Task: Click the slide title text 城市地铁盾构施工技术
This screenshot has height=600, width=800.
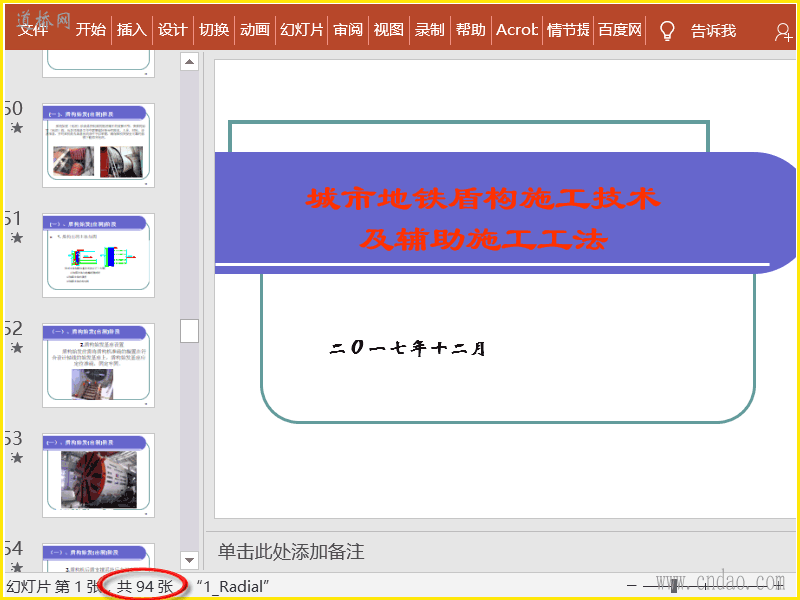Action: point(483,198)
